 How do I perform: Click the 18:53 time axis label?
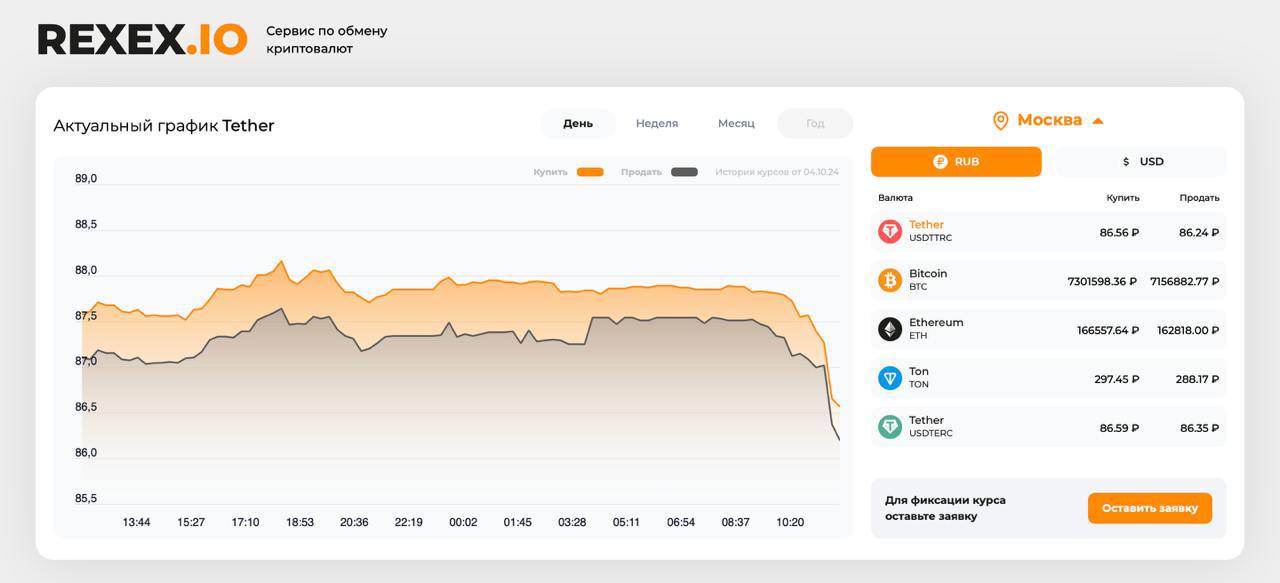pos(300,522)
